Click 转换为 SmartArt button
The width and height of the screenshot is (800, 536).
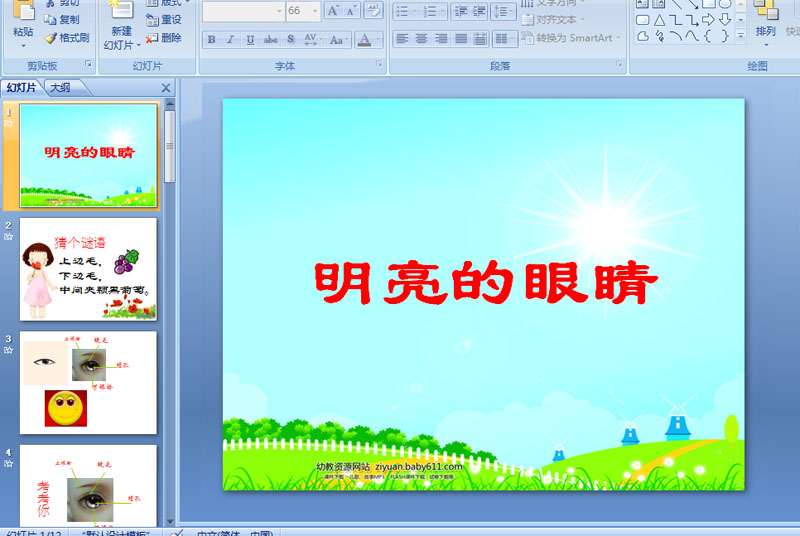click(571, 38)
